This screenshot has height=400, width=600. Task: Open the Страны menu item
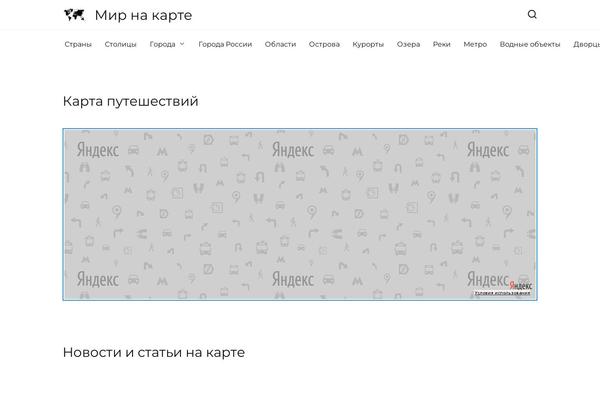point(78,44)
